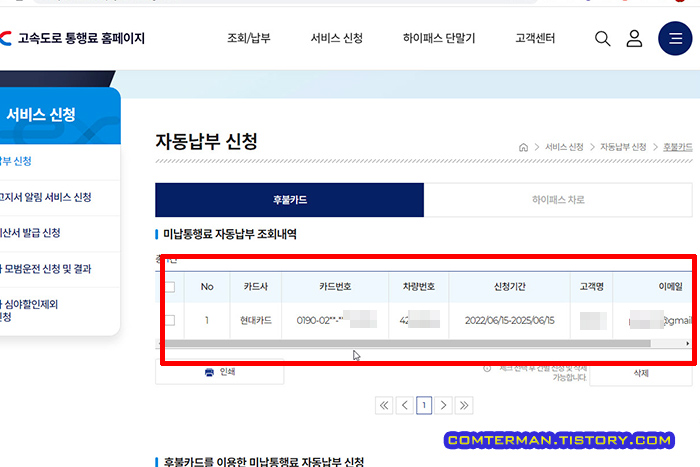
Task: Click the home icon in breadcrumb
Action: click(x=523, y=147)
